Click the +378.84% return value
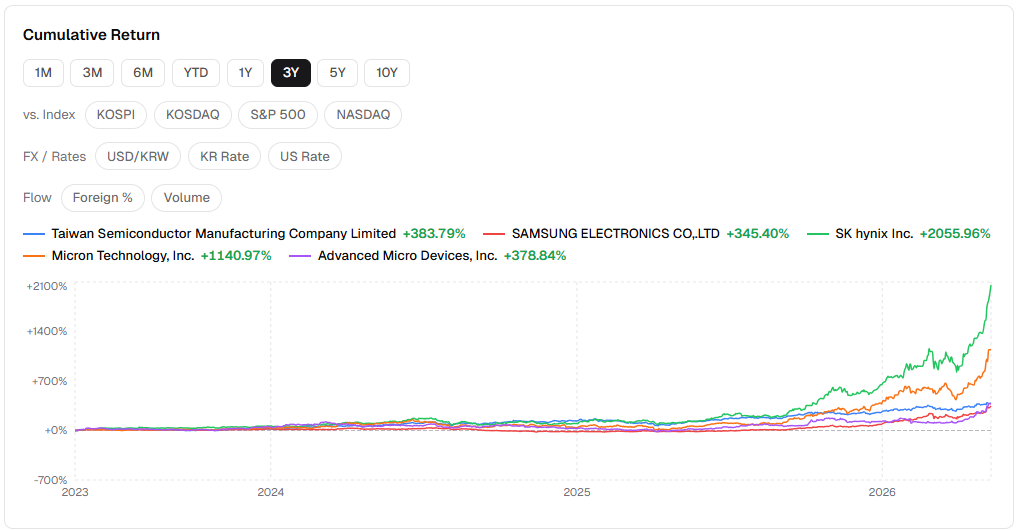This screenshot has height=530, width=1017. (x=535, y=256)
